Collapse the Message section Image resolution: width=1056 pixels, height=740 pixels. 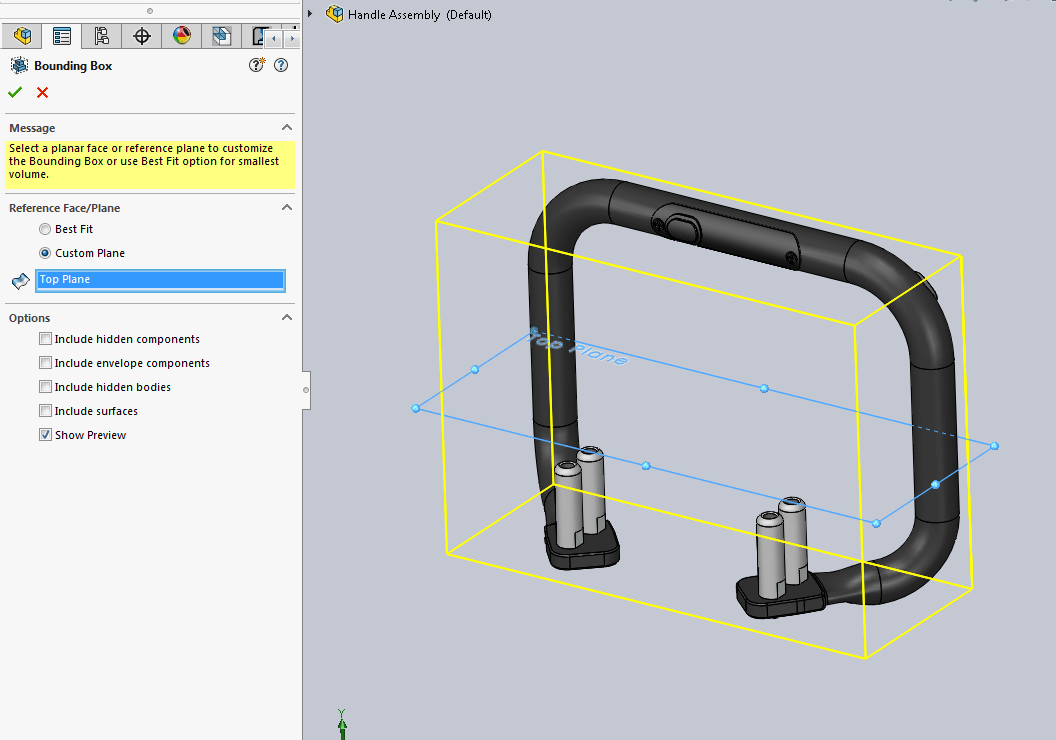coord(287,128)
